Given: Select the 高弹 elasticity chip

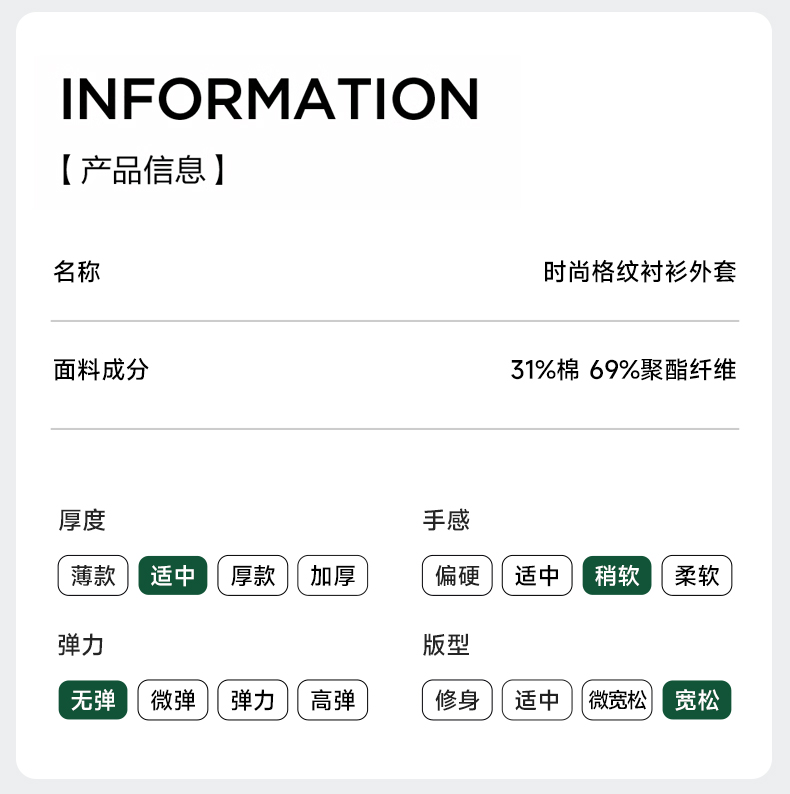Looking at the screenshot, I should (x=333, y=700).
